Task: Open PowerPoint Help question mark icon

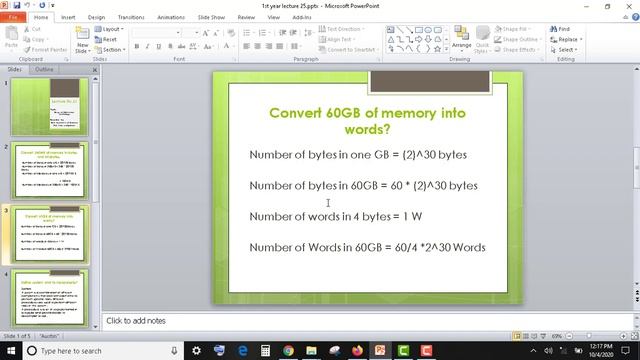Action: point(636,17)
